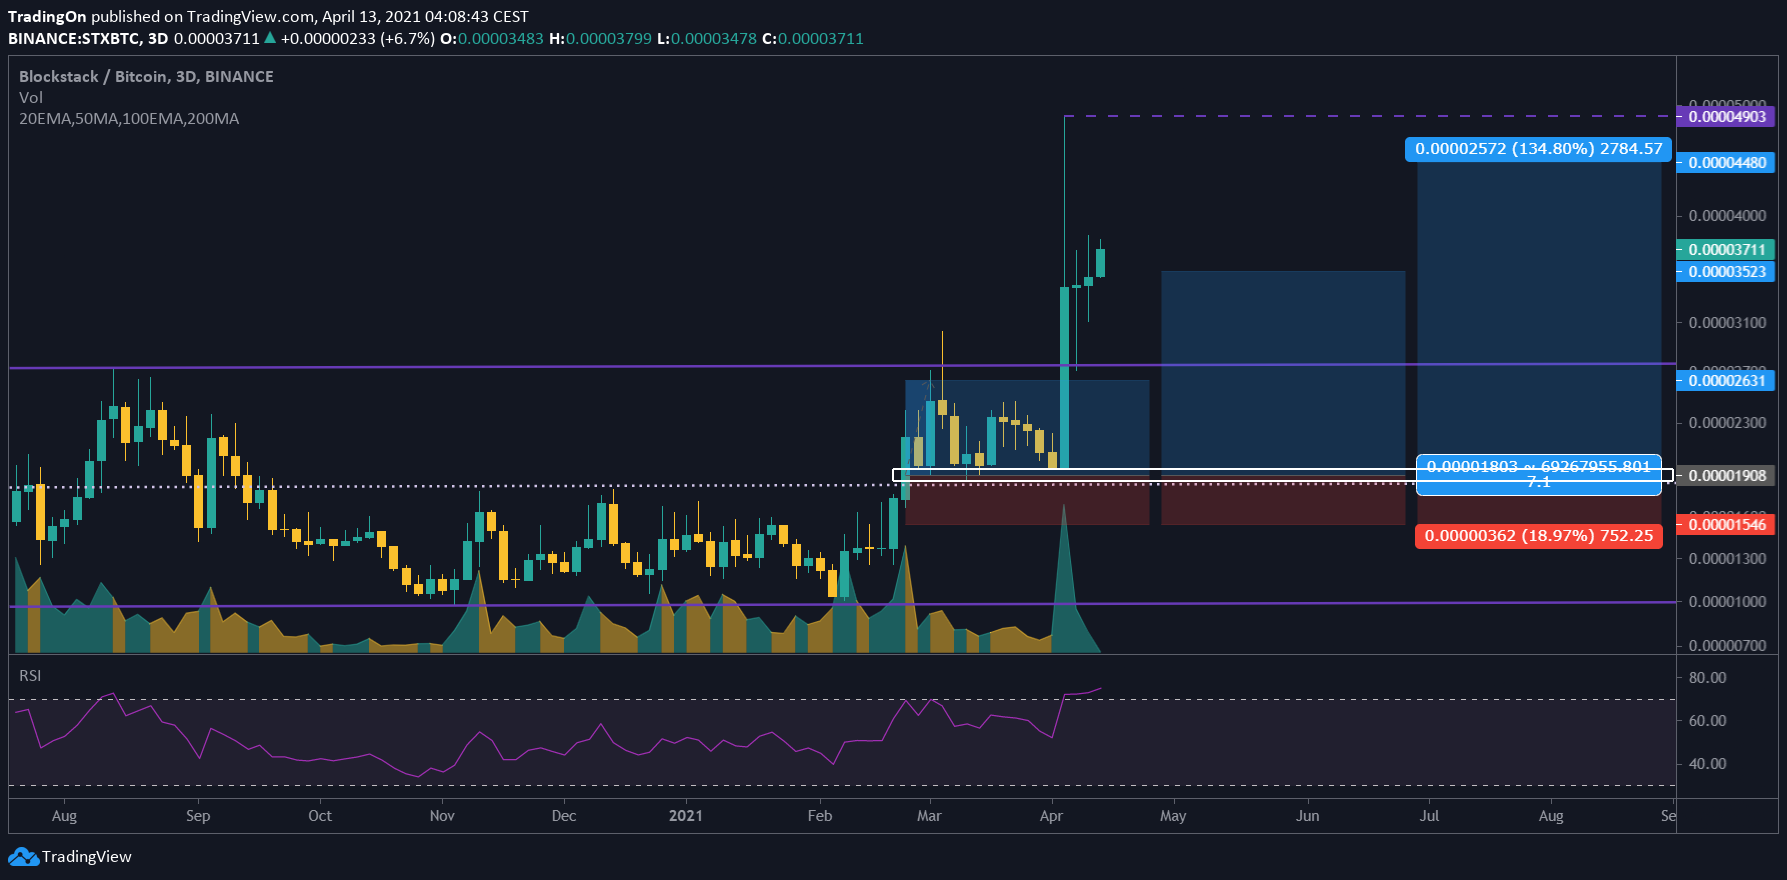Viewport: 1787px width, 880px height.
Task: Click the TradingView cloud logo icon
Action: [24, 857]
